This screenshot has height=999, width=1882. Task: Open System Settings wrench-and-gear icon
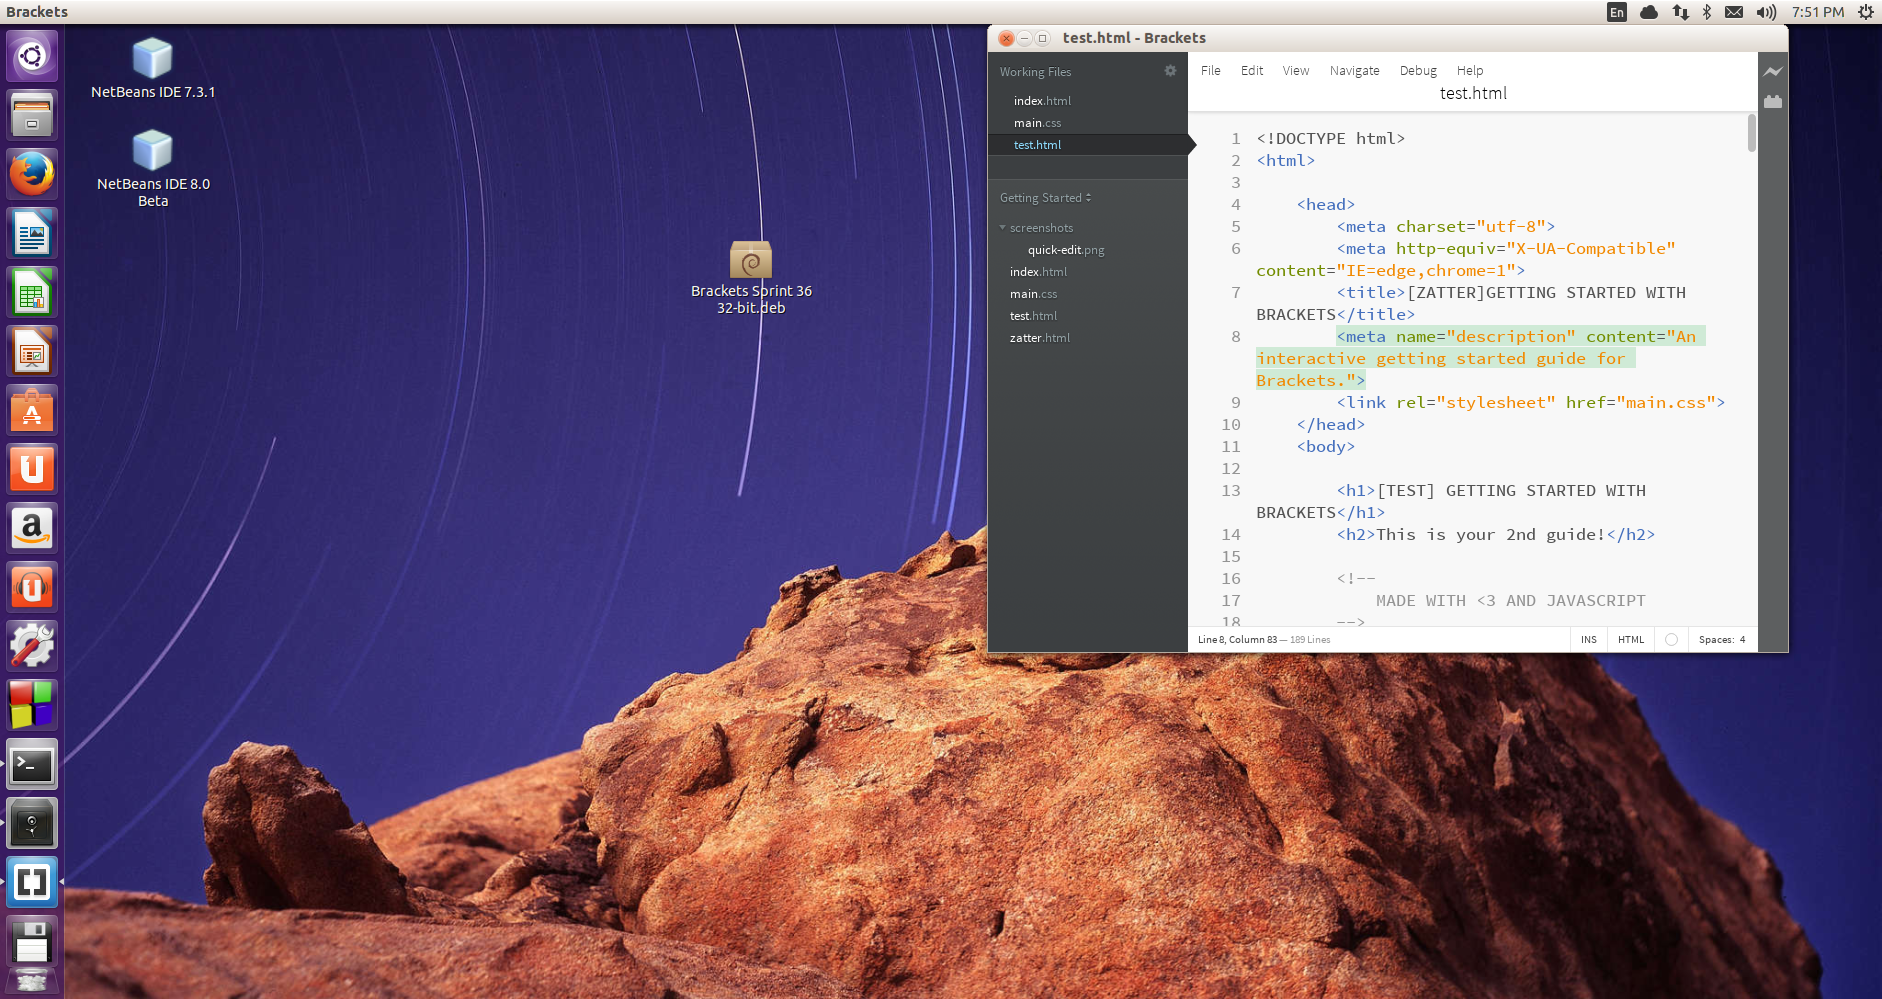32,646
